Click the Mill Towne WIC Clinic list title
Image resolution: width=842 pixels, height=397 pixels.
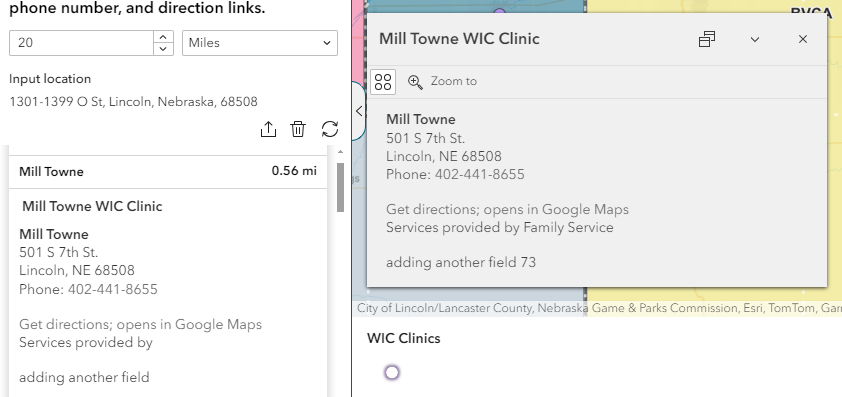[92, 206]
